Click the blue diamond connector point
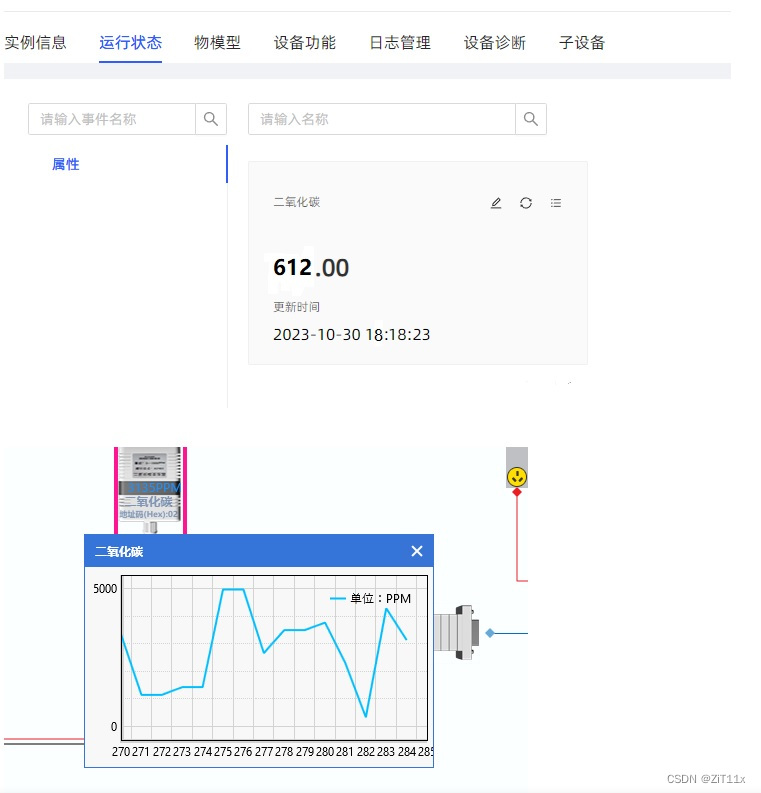The height and width of the screenshot is (793, 761). (x=490, y=633)
